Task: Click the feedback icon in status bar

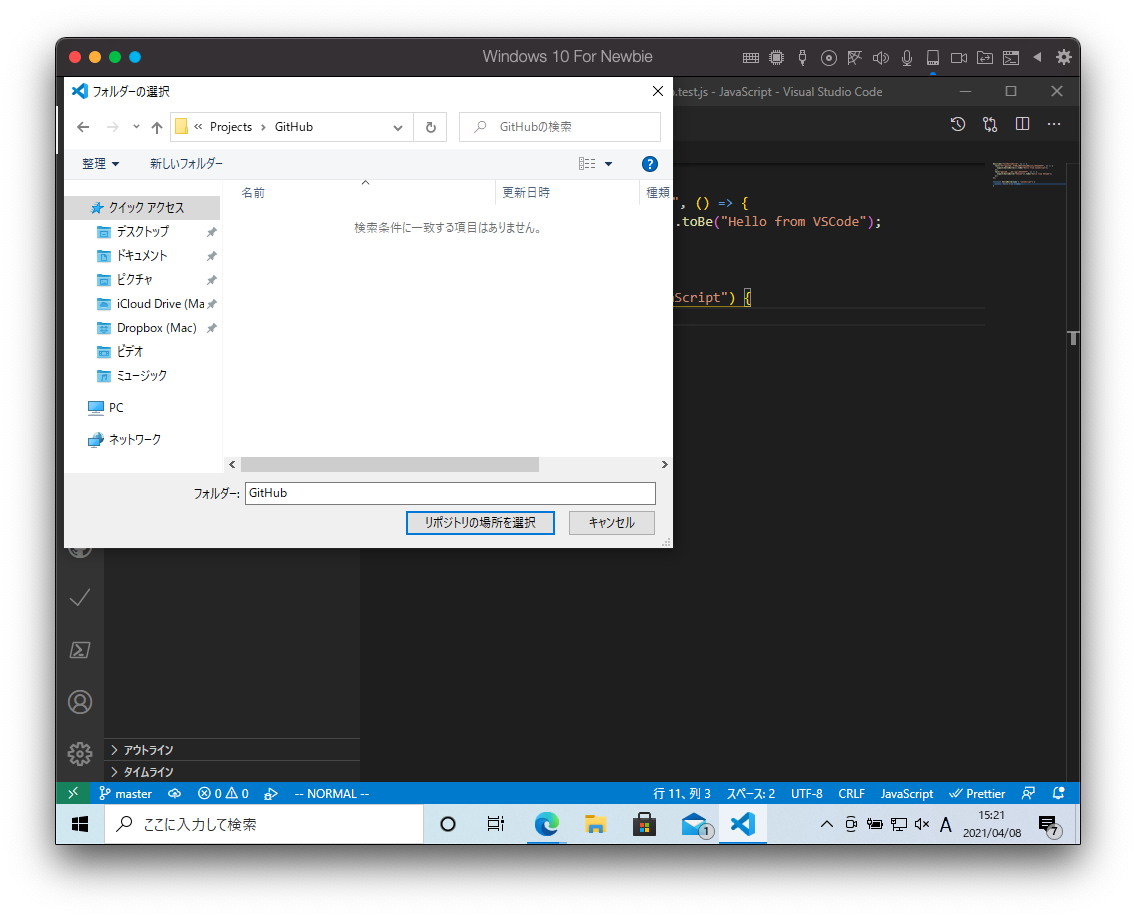Action: pyautogui.click(x=1028, y=793)
